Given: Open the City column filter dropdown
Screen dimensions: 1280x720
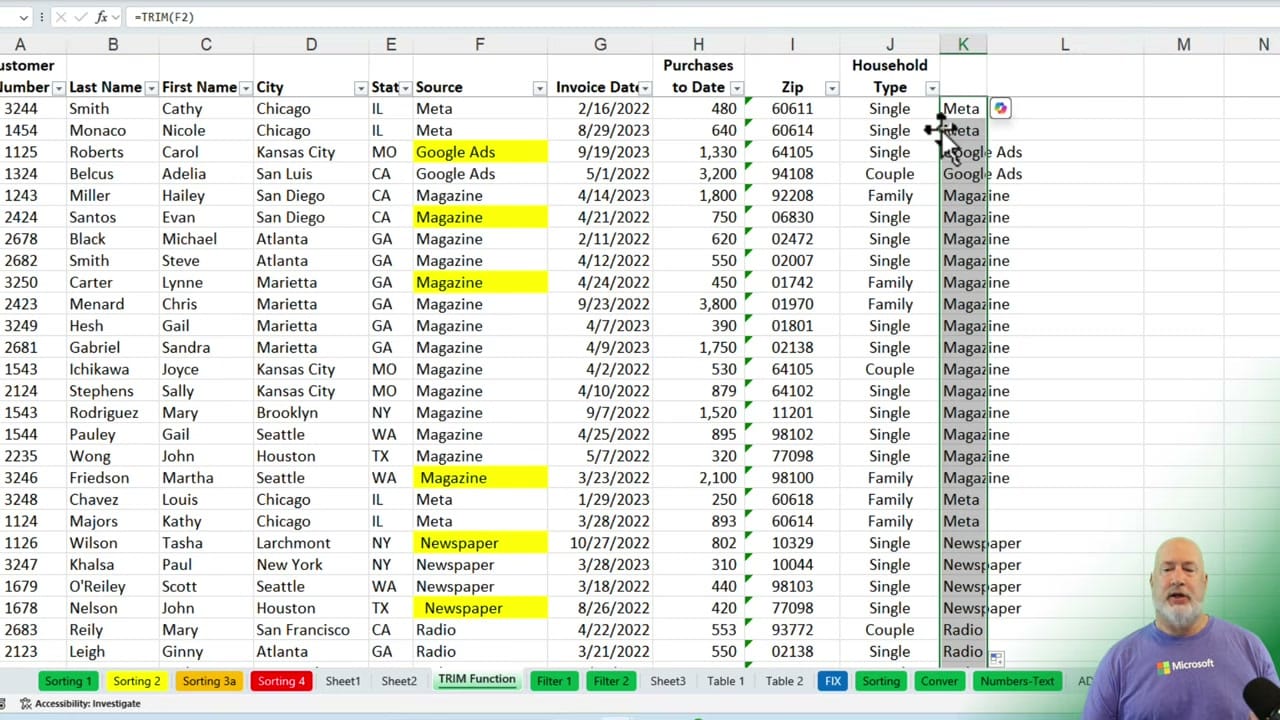Looking at the screenshot, I should [359, 87].
